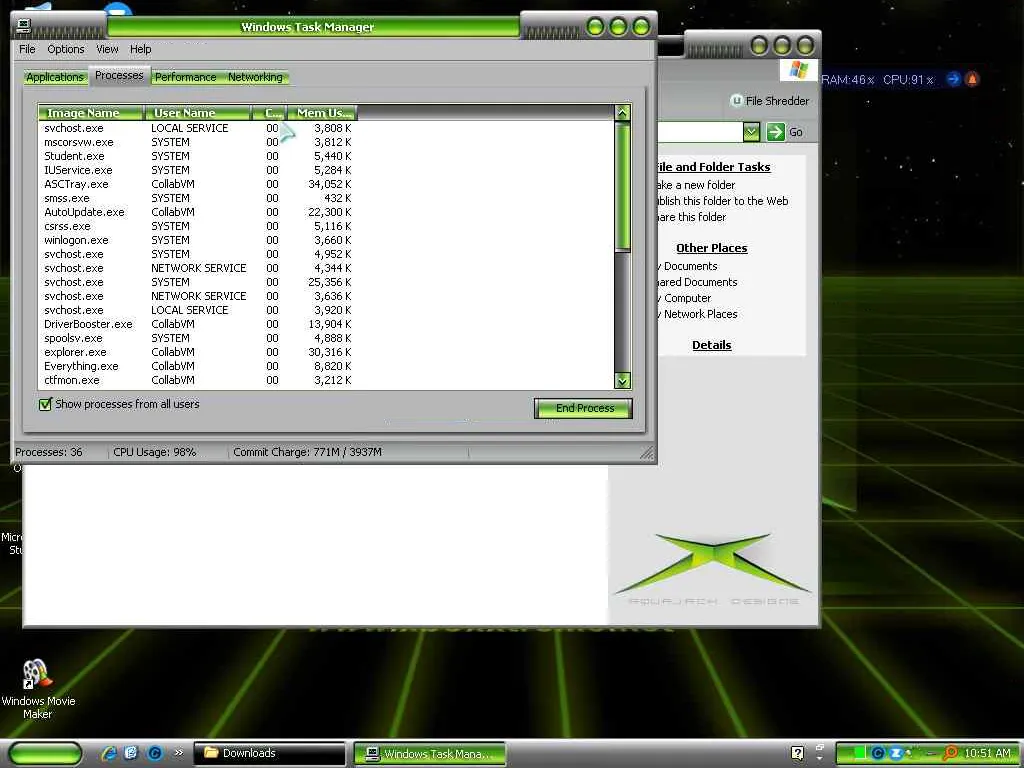Click Make a new folder link
Viewport: 1024px width, 768px height.
pos(696,185)
